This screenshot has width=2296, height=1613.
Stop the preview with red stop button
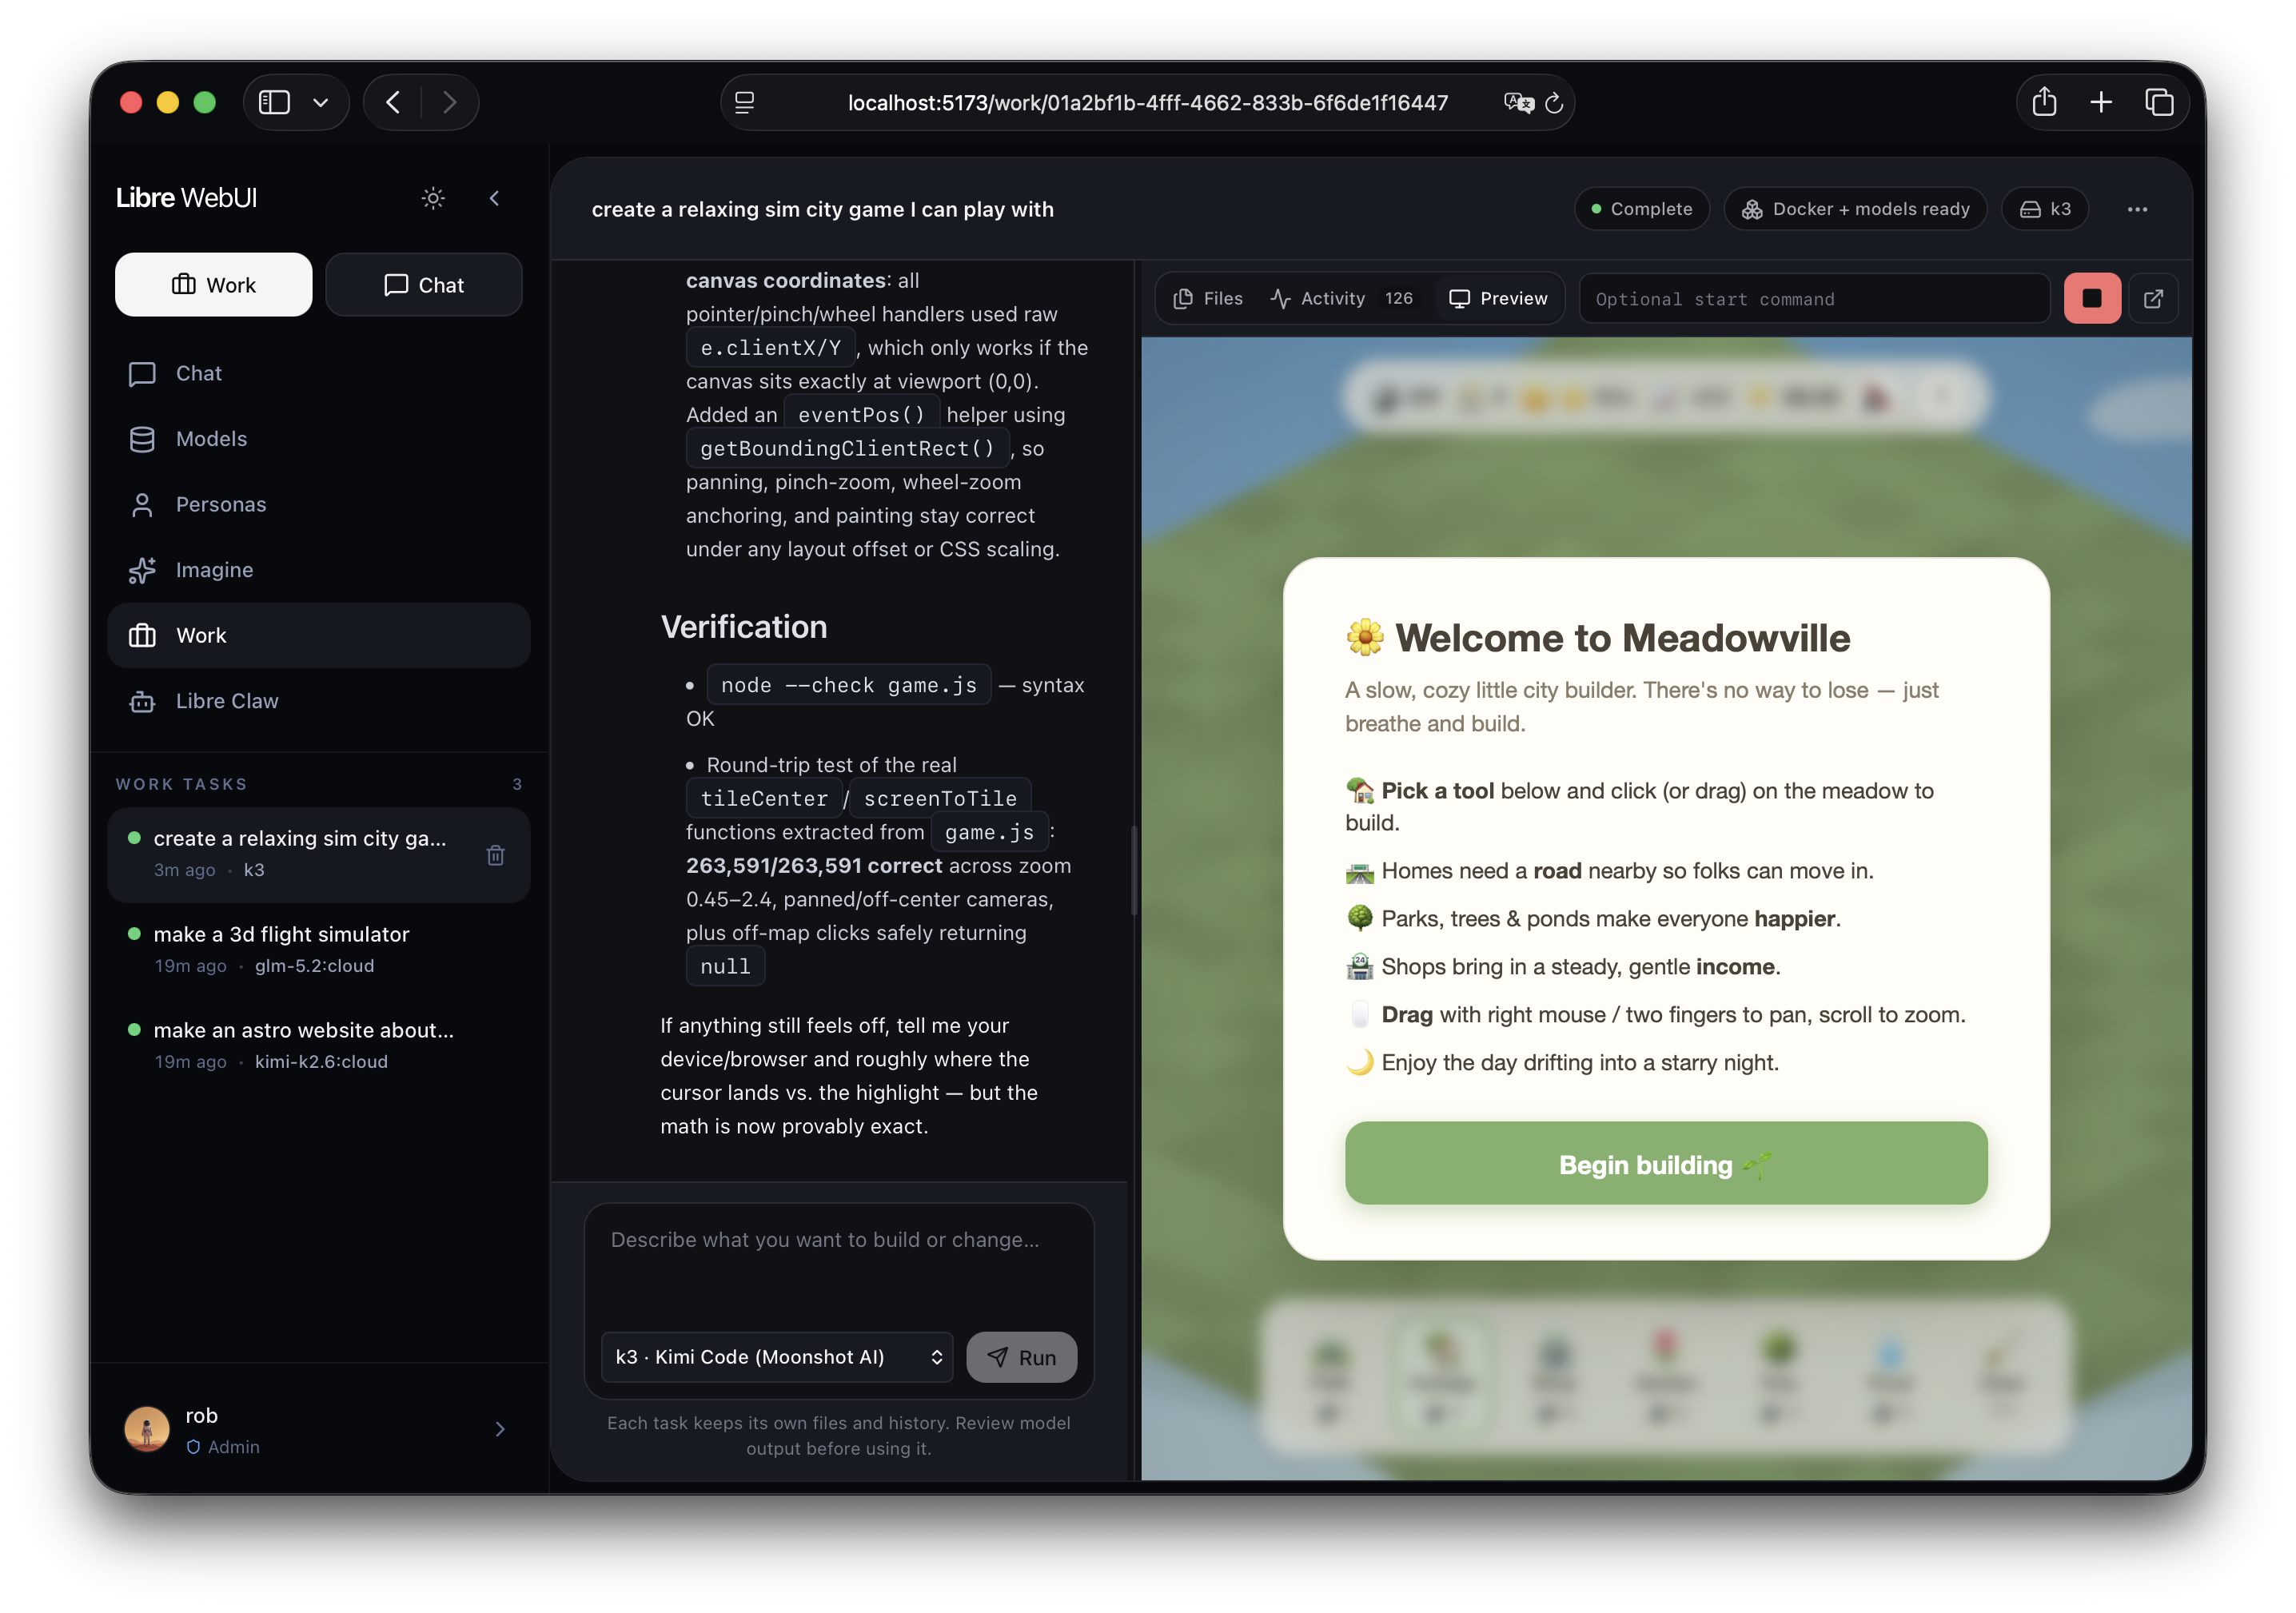pos(2092,298)
